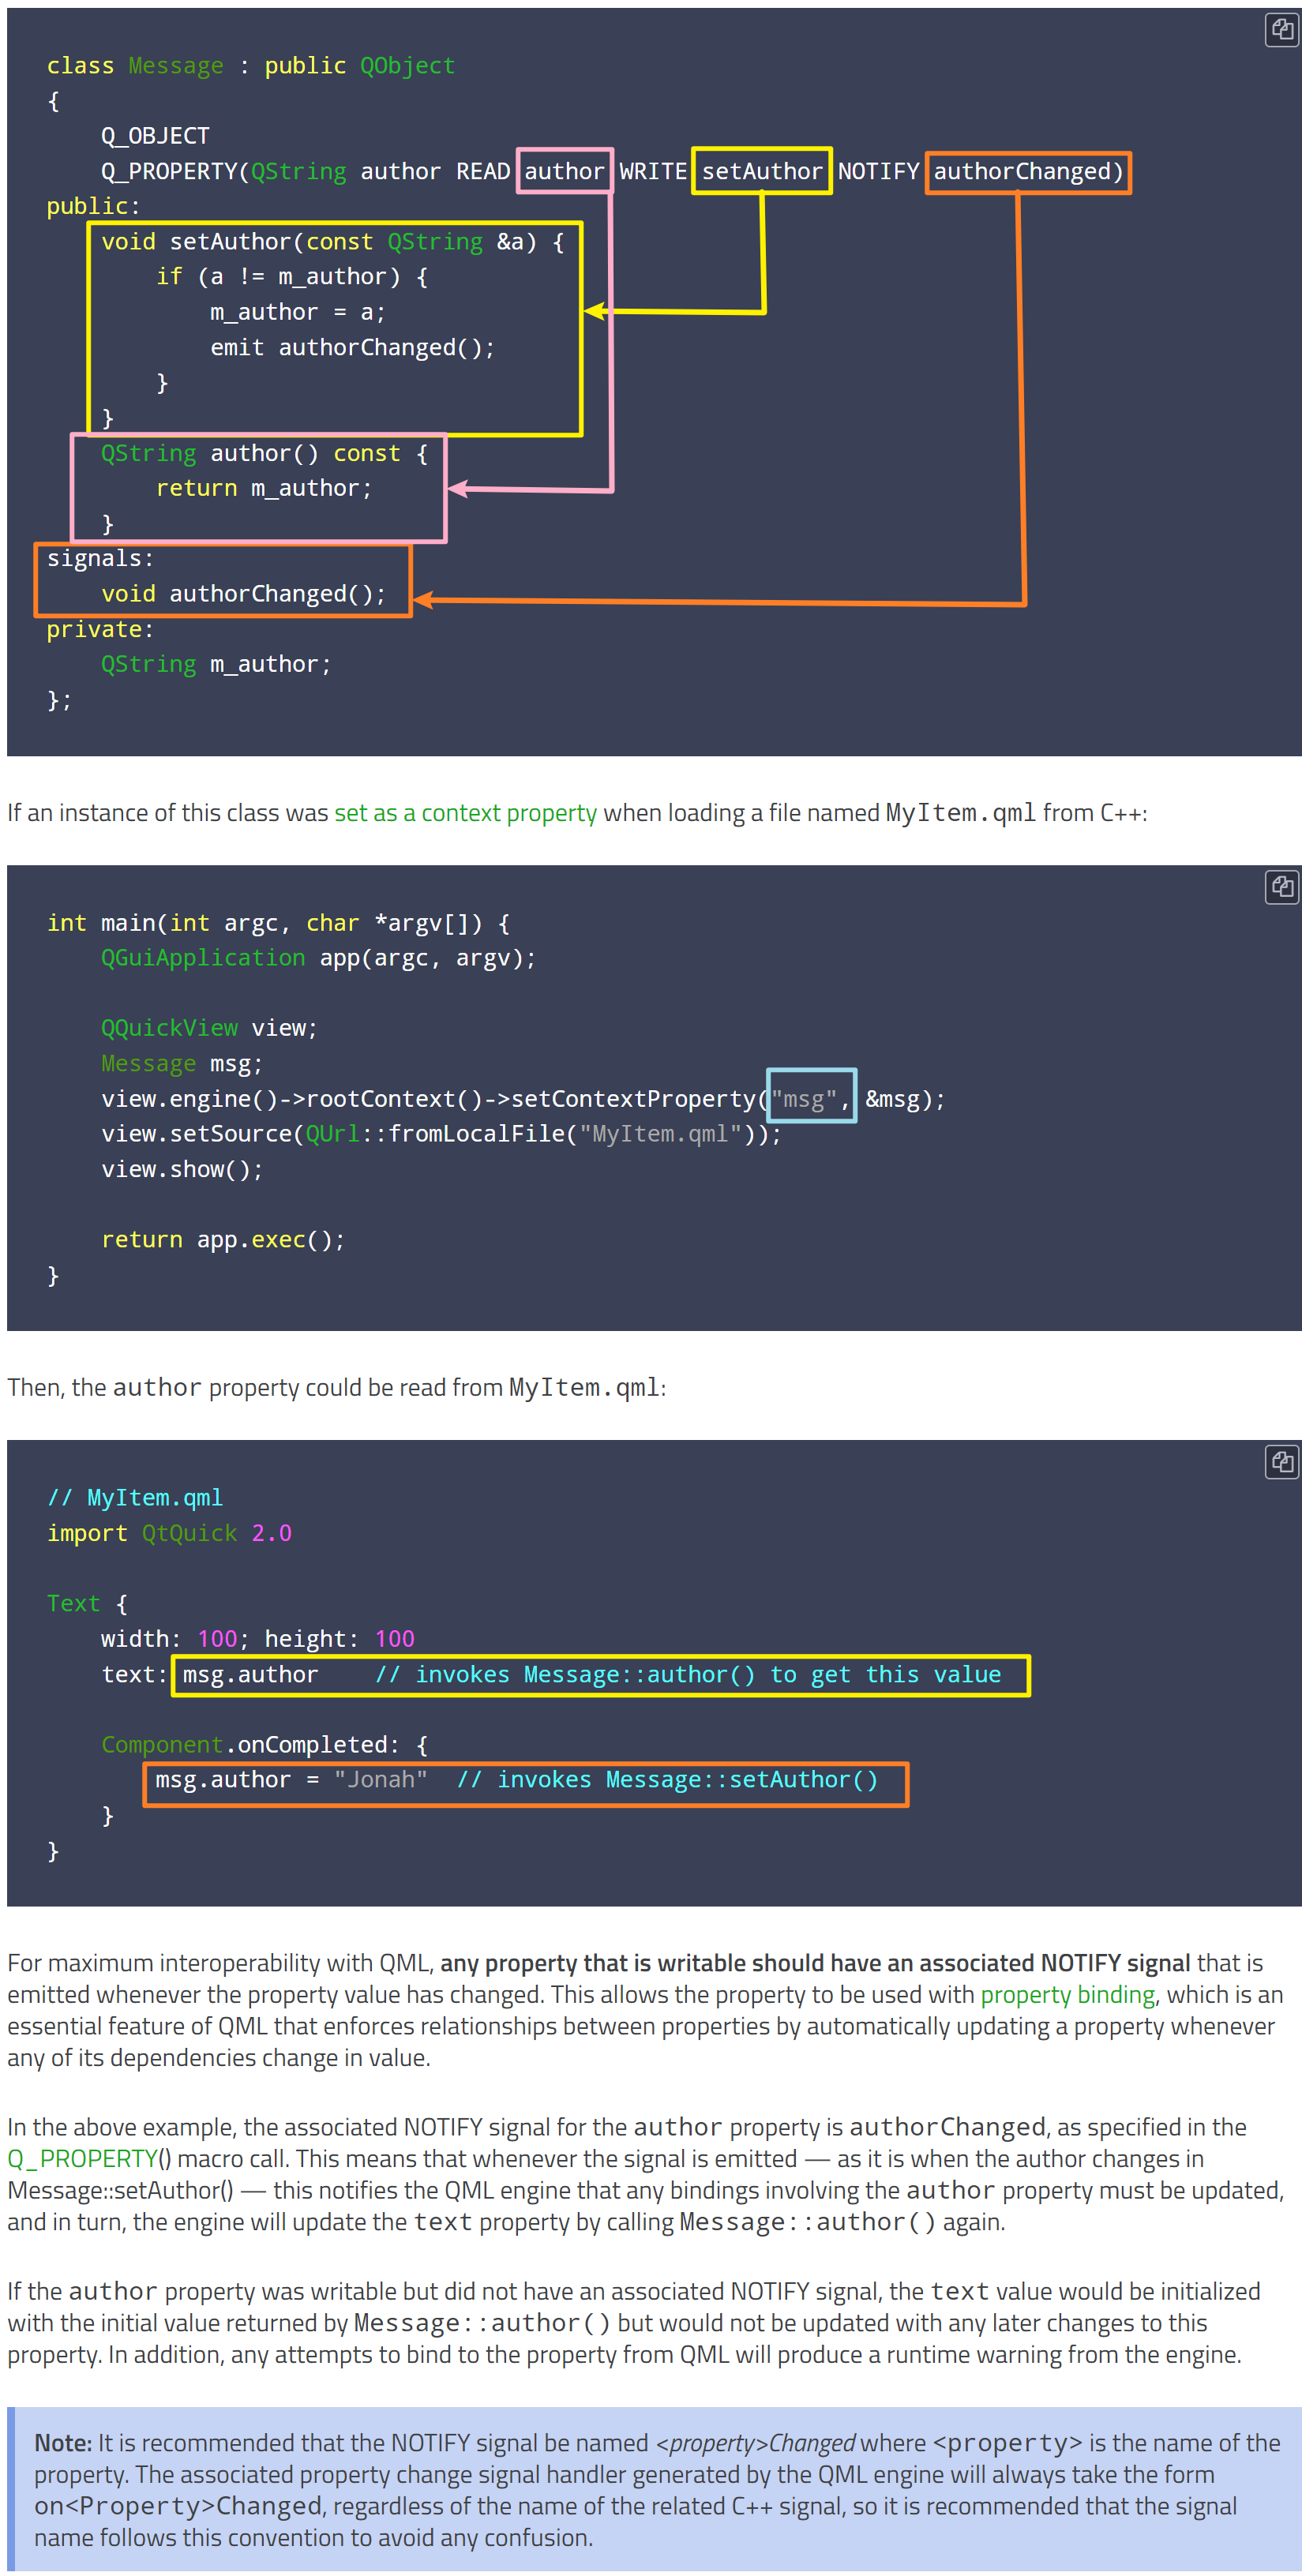The width and height of the screenshot is (1302, 2576).
Task: Open the Q_PROPERTY macro link
Action: point(83,2158)
